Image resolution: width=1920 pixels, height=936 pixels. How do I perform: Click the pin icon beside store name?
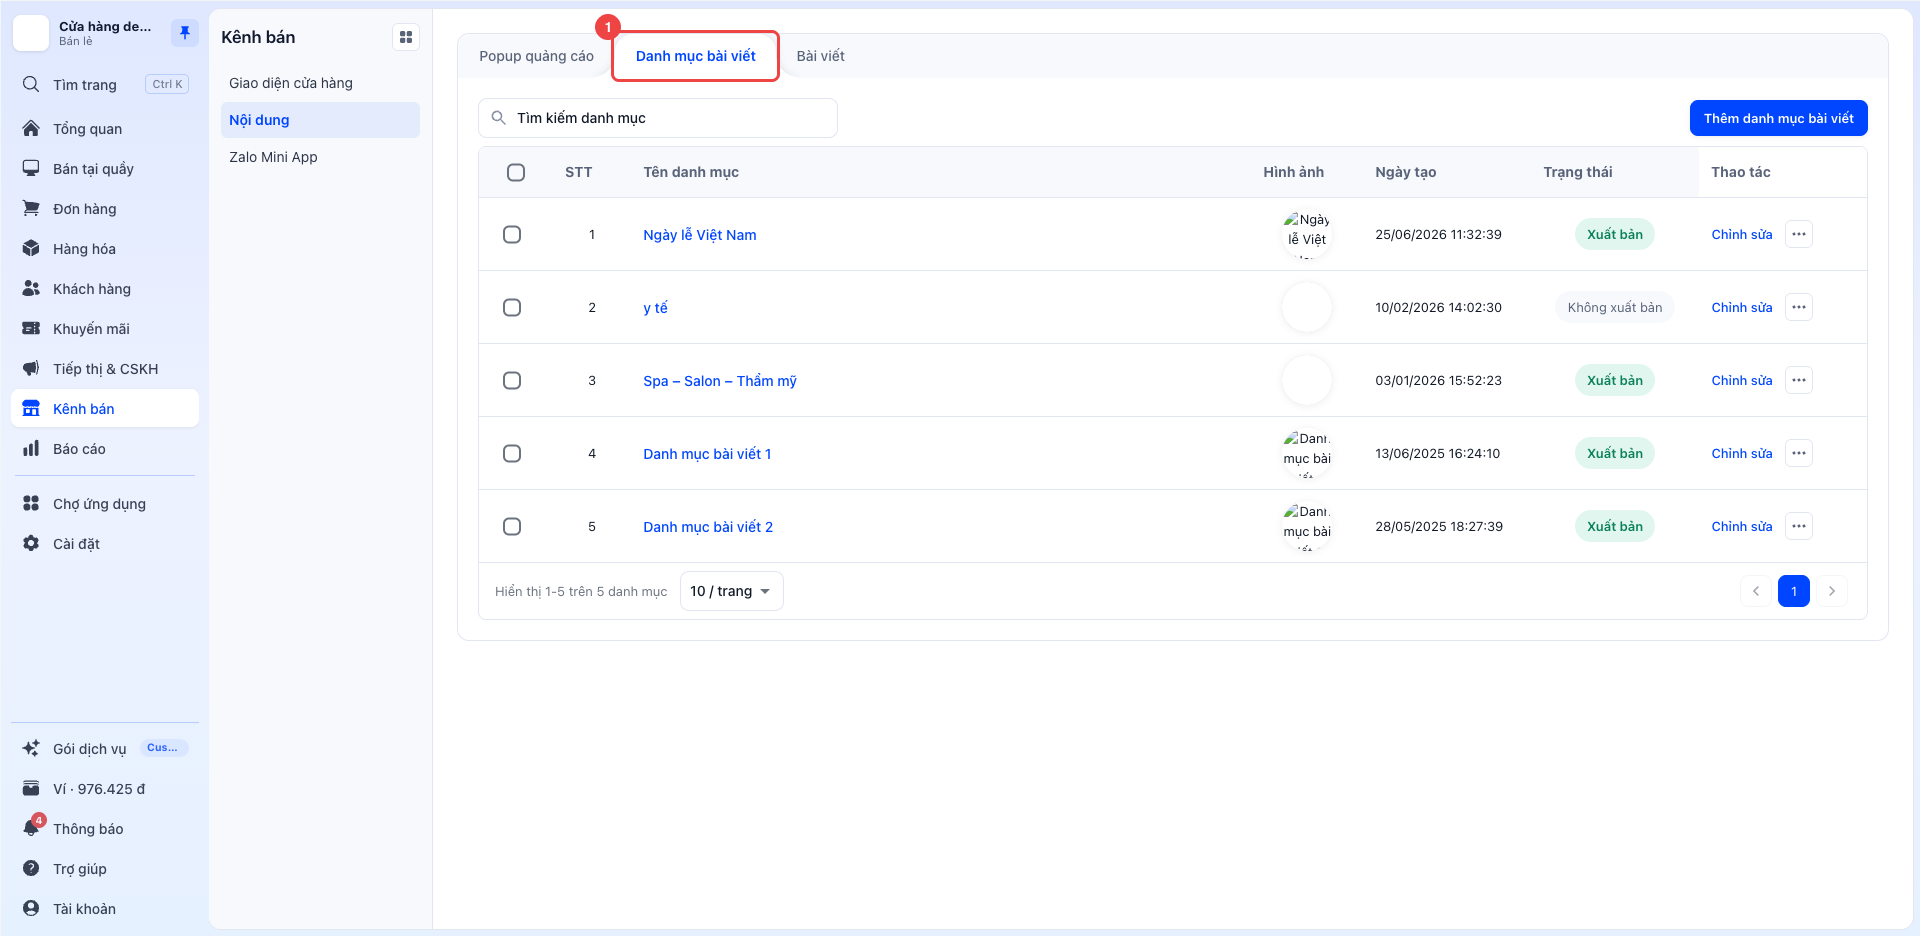(x=185, y=33)
